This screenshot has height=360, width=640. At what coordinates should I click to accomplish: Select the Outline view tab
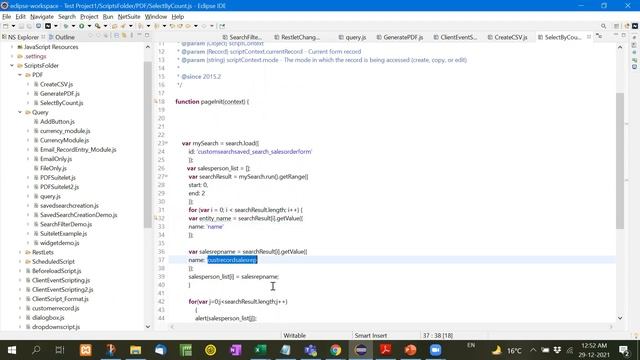click(61, 37)
